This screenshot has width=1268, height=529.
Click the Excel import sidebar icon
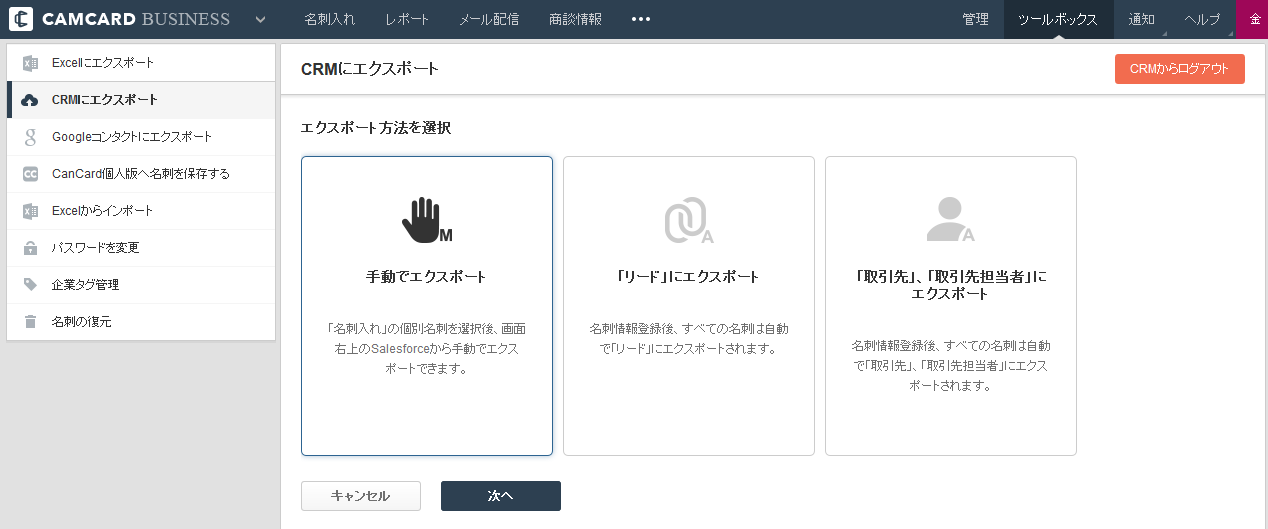click(30, 211)
